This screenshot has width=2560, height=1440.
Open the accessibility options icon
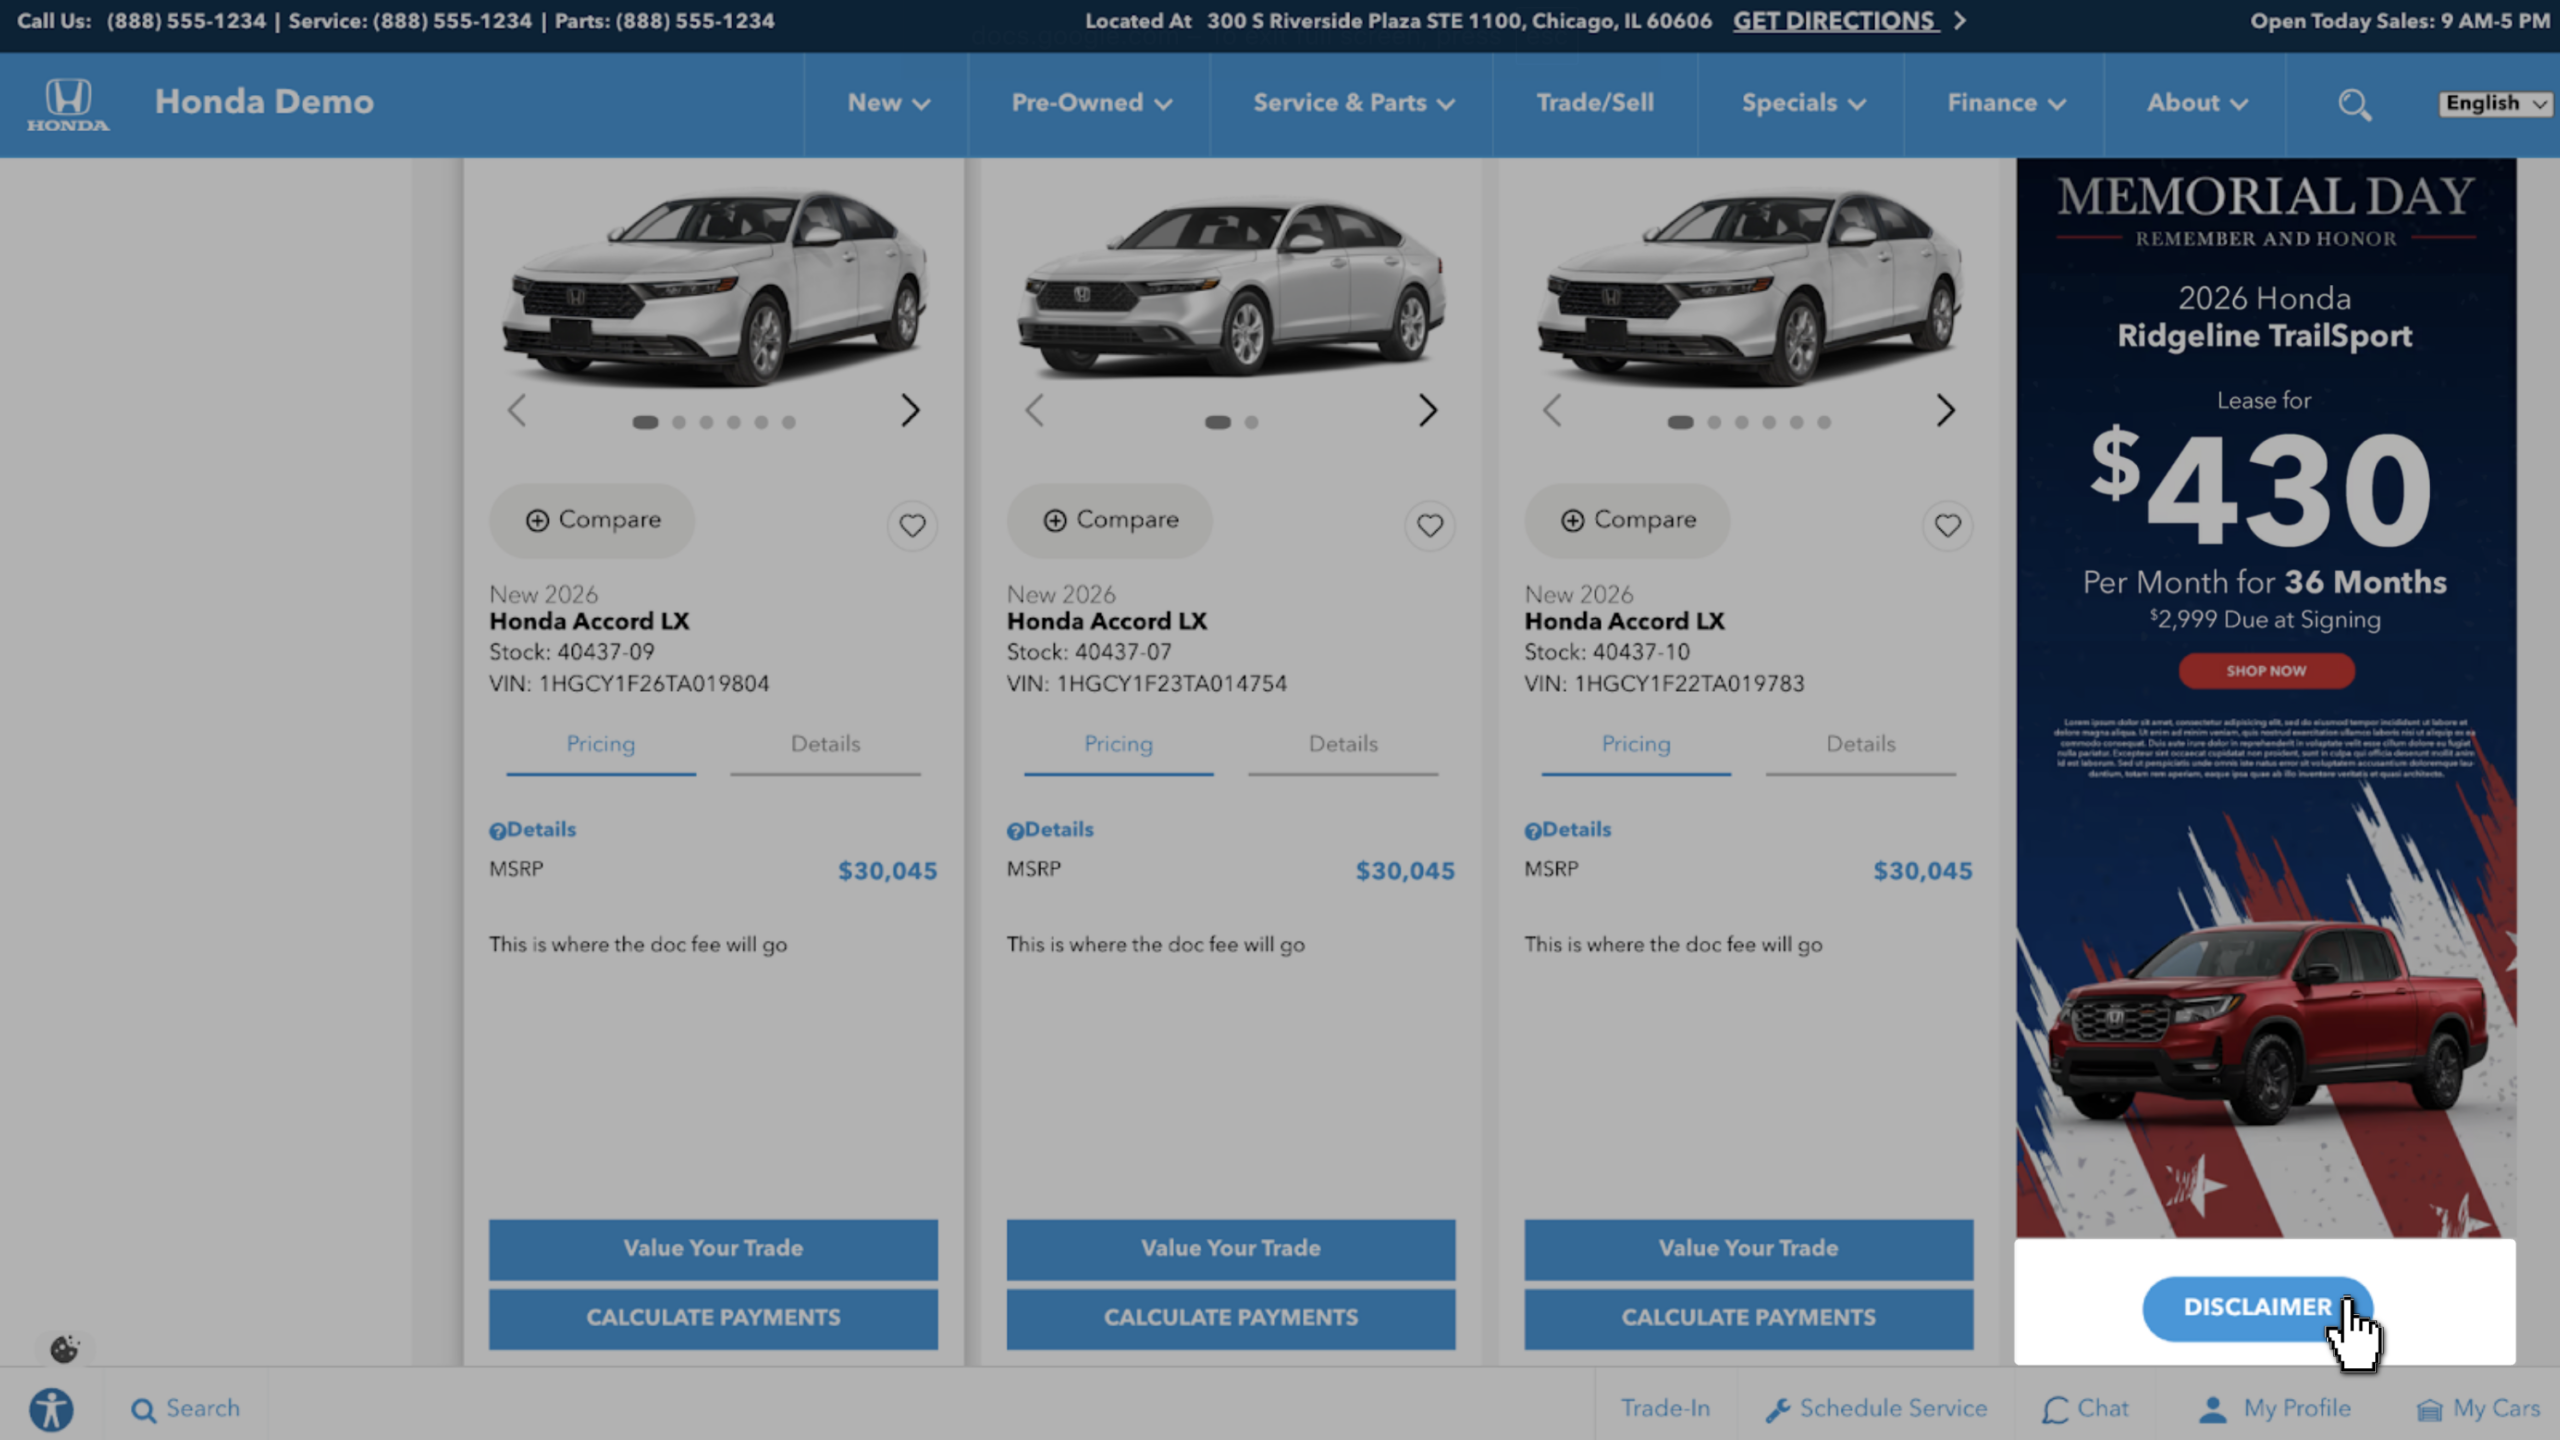pyautogui.click(x=51, y=1410)
